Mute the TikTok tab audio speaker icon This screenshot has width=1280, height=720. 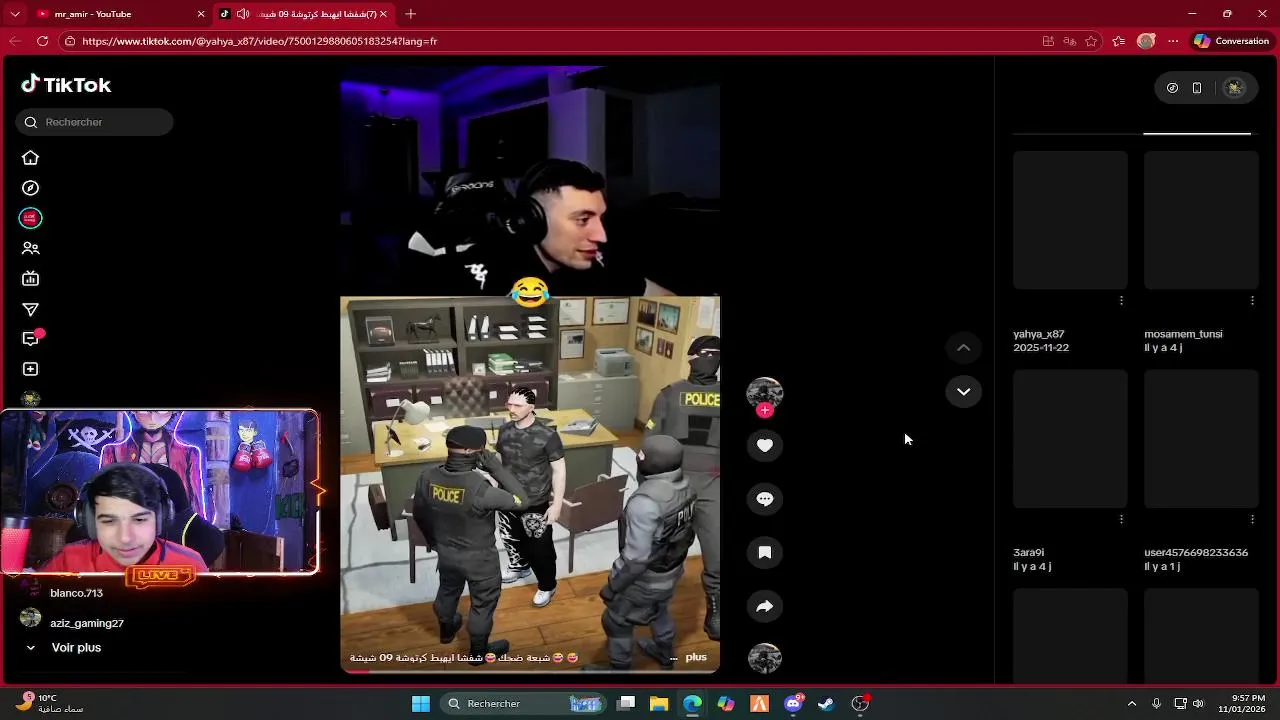tap(243, 14)
